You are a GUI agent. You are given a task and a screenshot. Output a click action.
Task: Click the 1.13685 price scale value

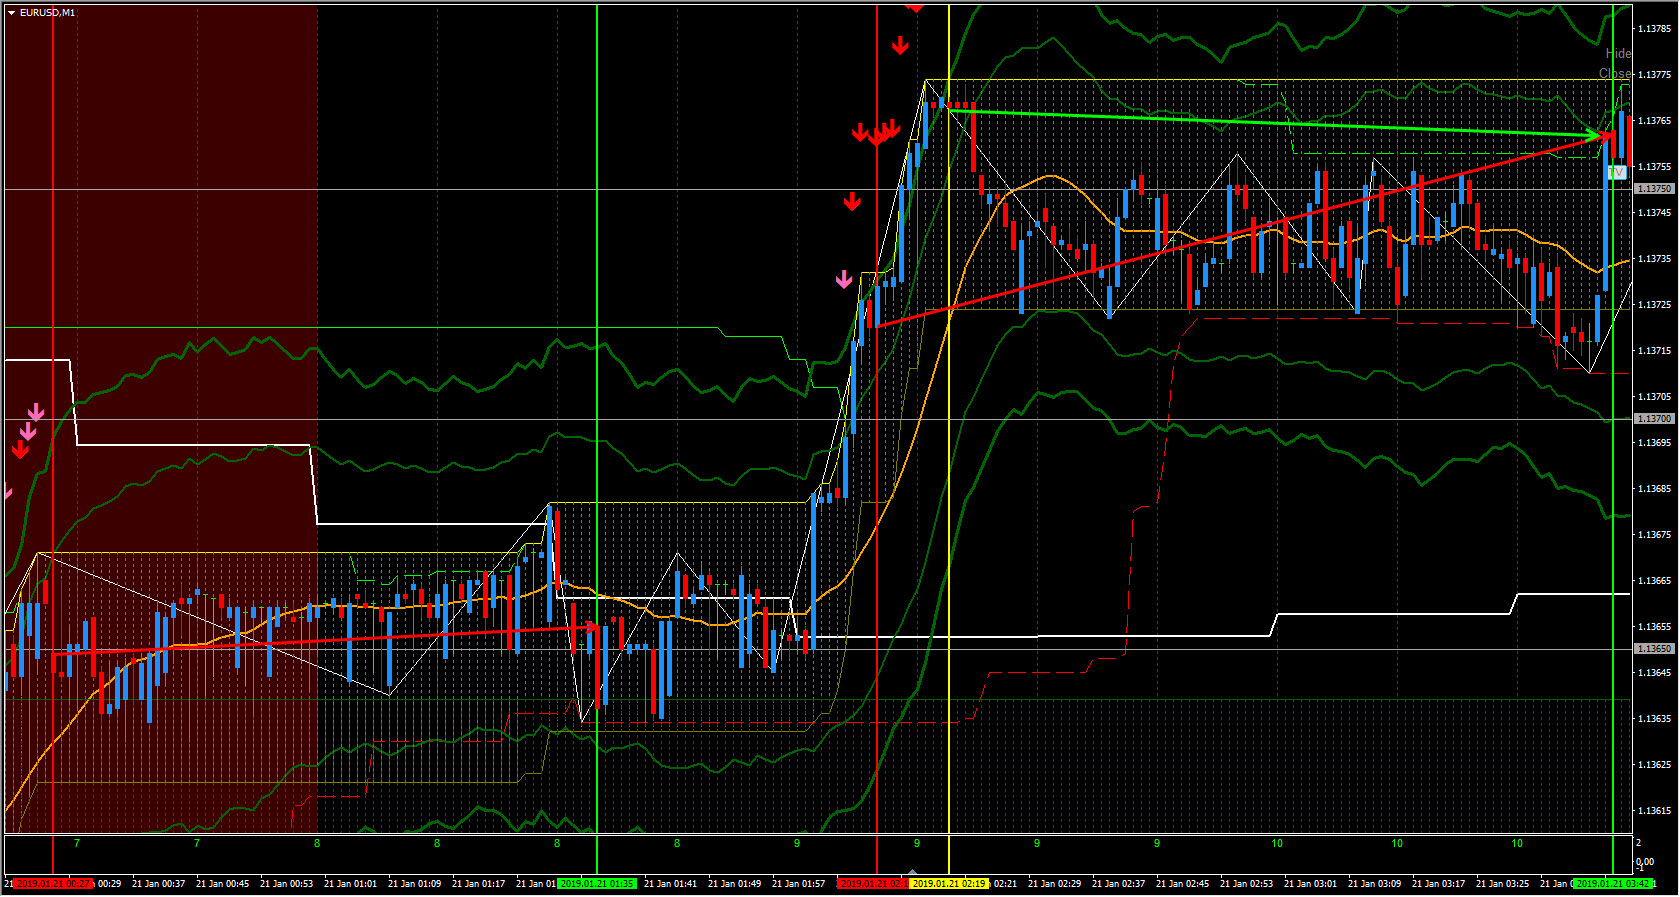pos(1655,489)
